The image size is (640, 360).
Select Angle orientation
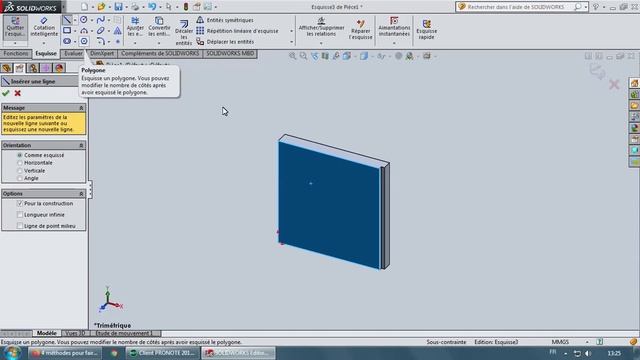click(x=20, y=178)
